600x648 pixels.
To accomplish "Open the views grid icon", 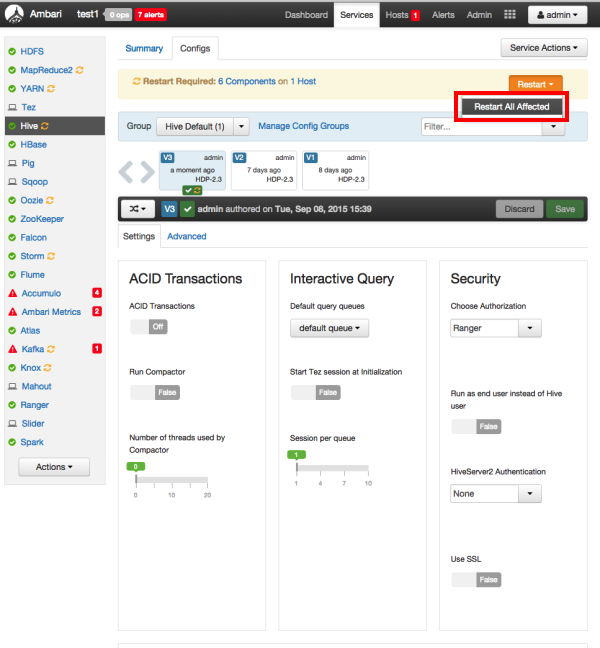I will (510, 14).
